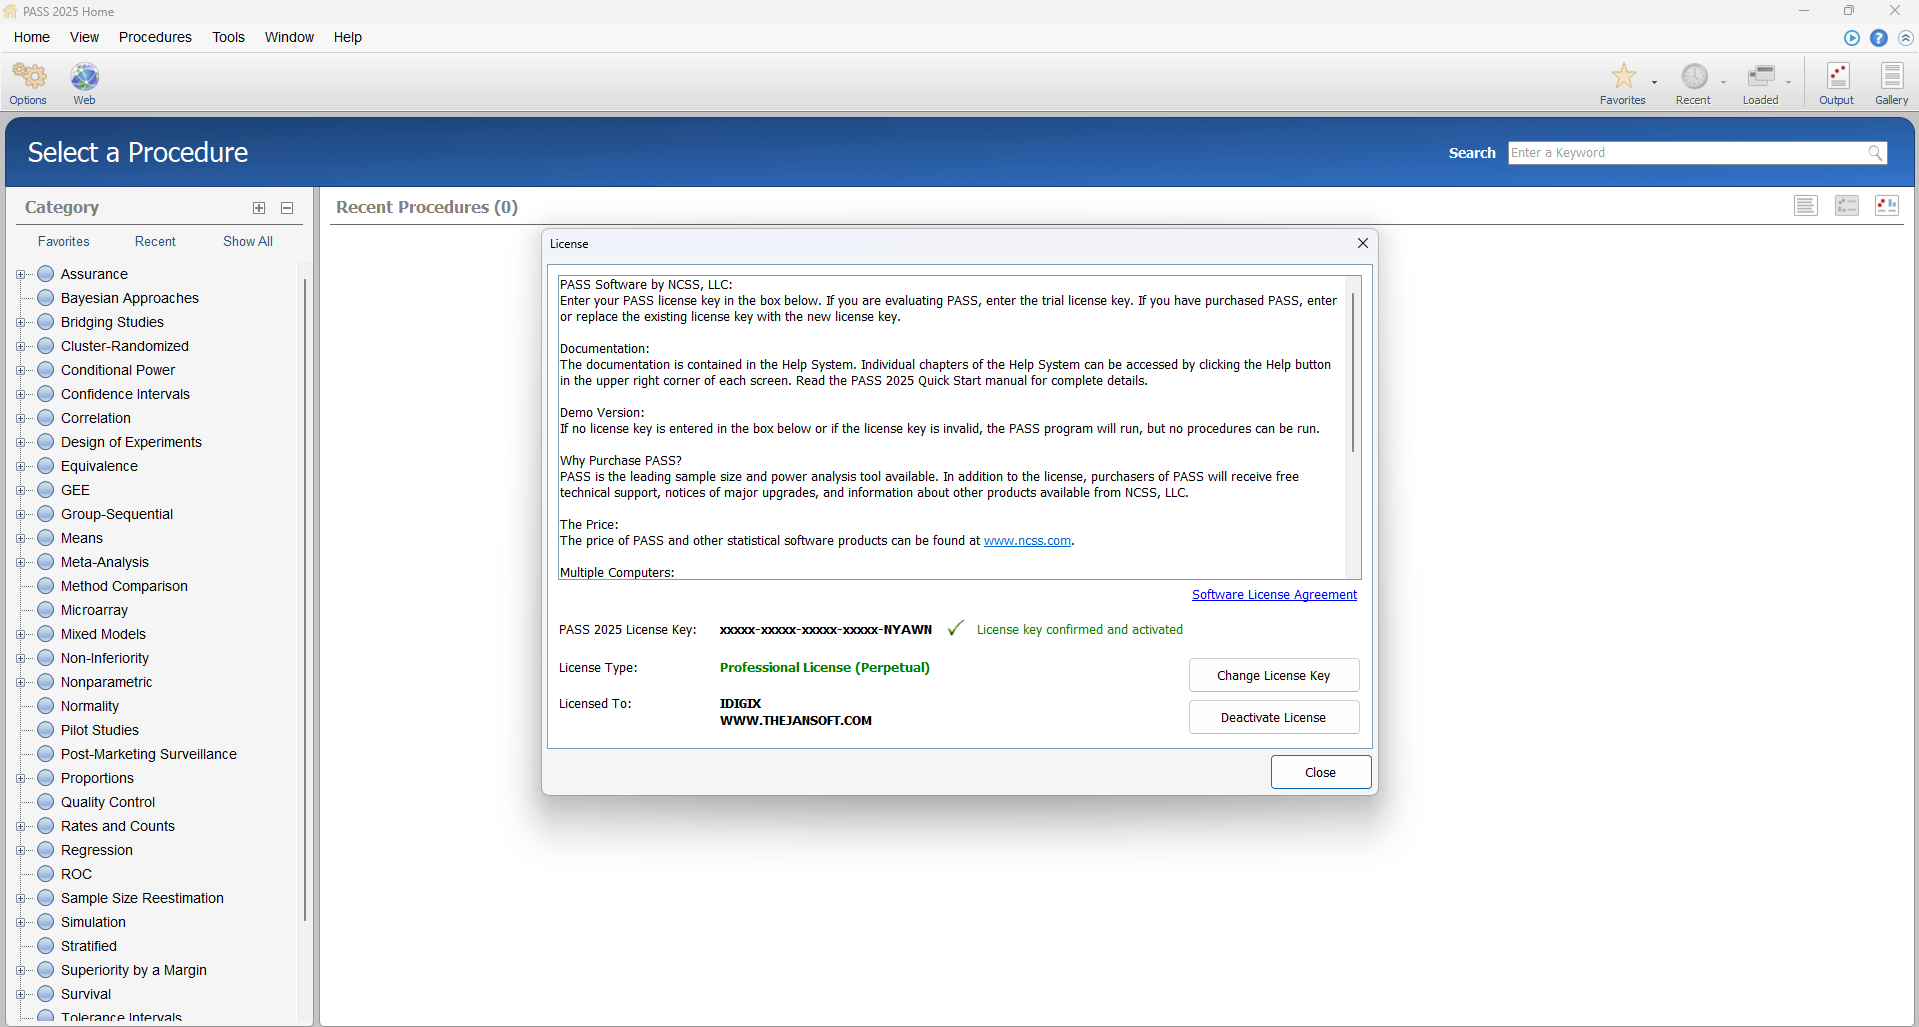Open the Procedures menu
Image resolution: width=1919 pixels, height=1027 pixels.
[x=155, y=37]
